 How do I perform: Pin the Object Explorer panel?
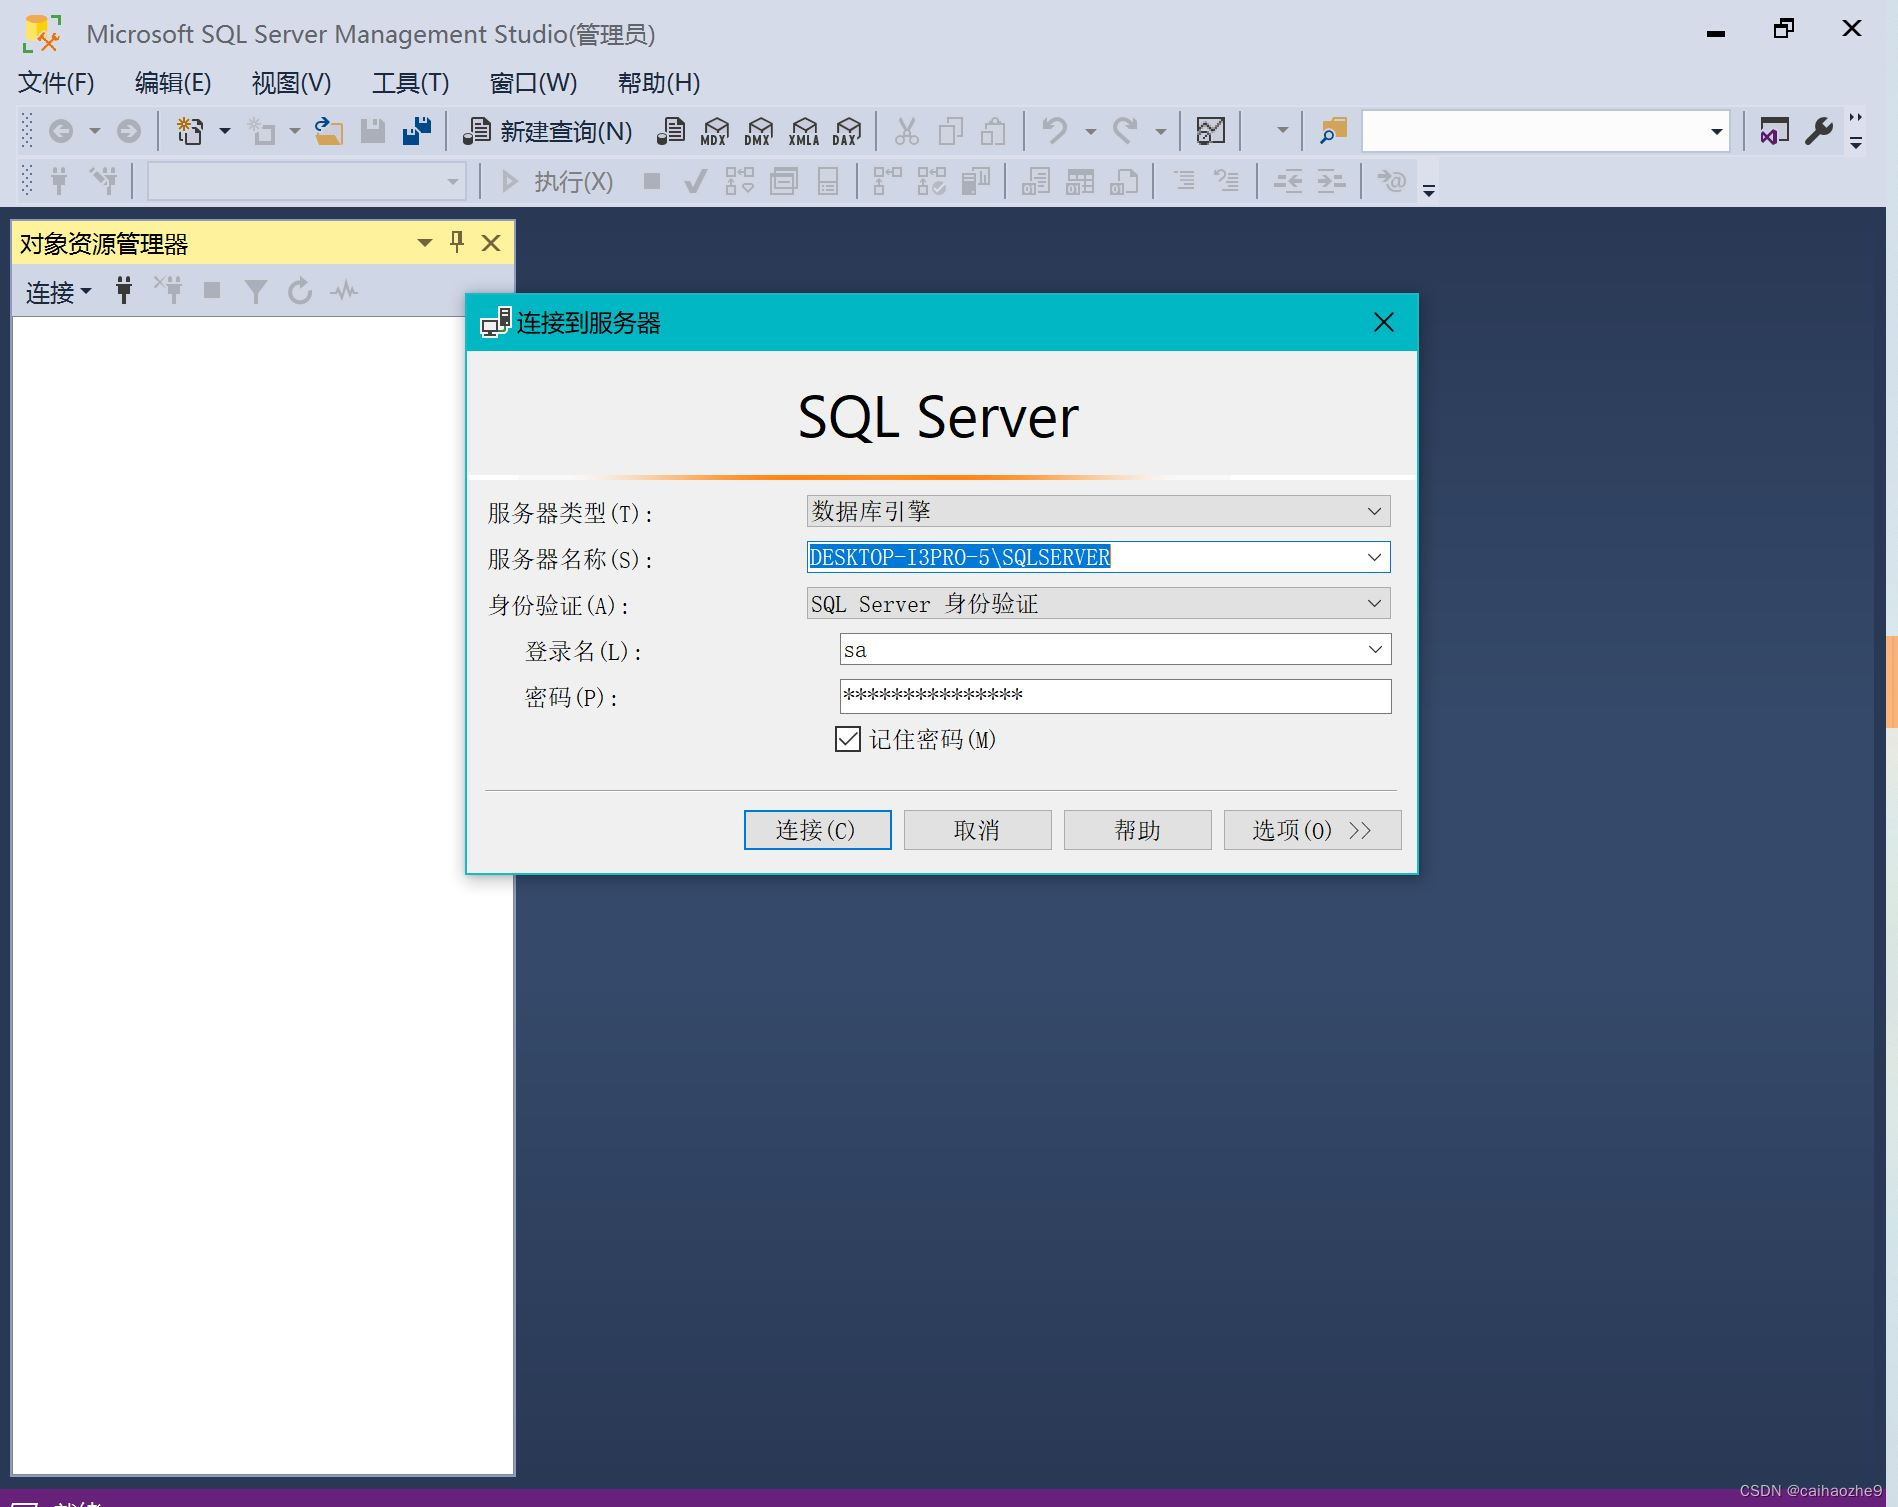pos(457,242)
